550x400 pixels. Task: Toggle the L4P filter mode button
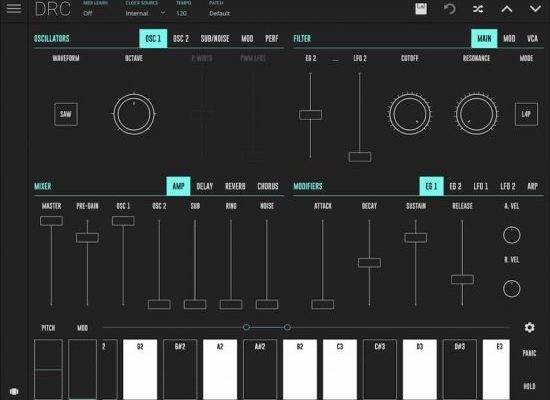526,114
